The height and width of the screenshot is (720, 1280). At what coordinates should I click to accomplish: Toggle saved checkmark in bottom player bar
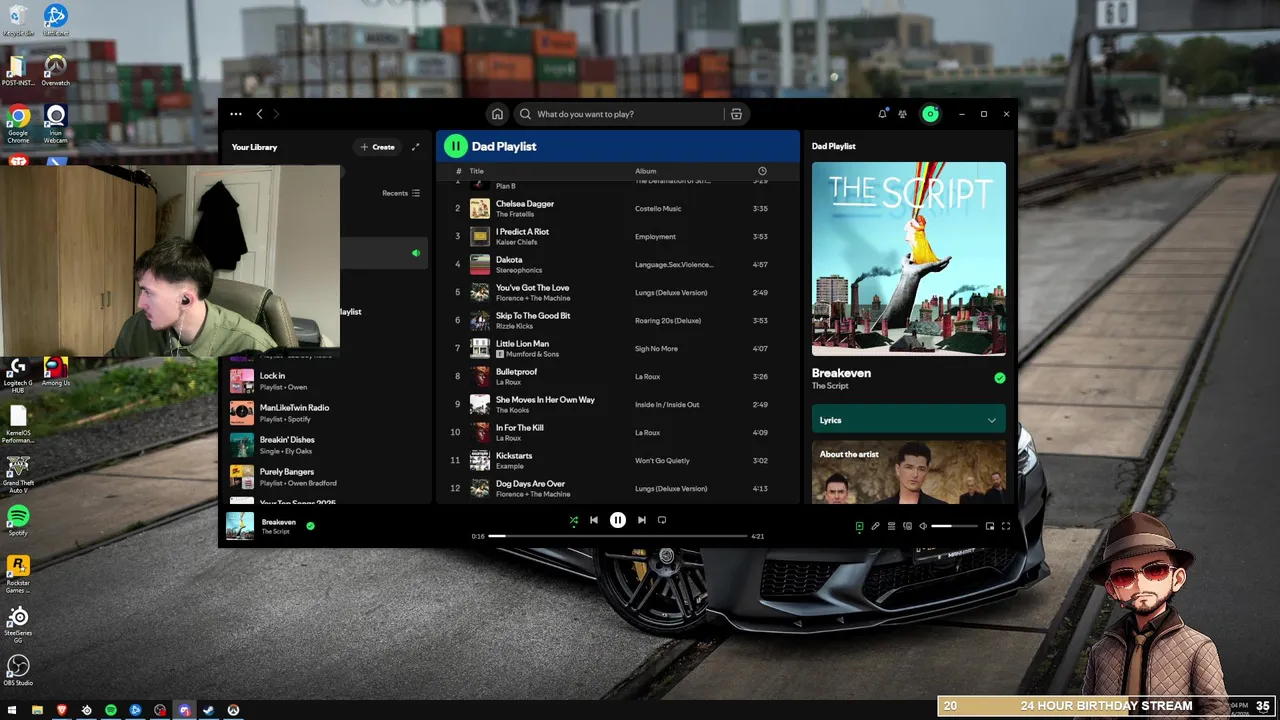pos(310,525)
